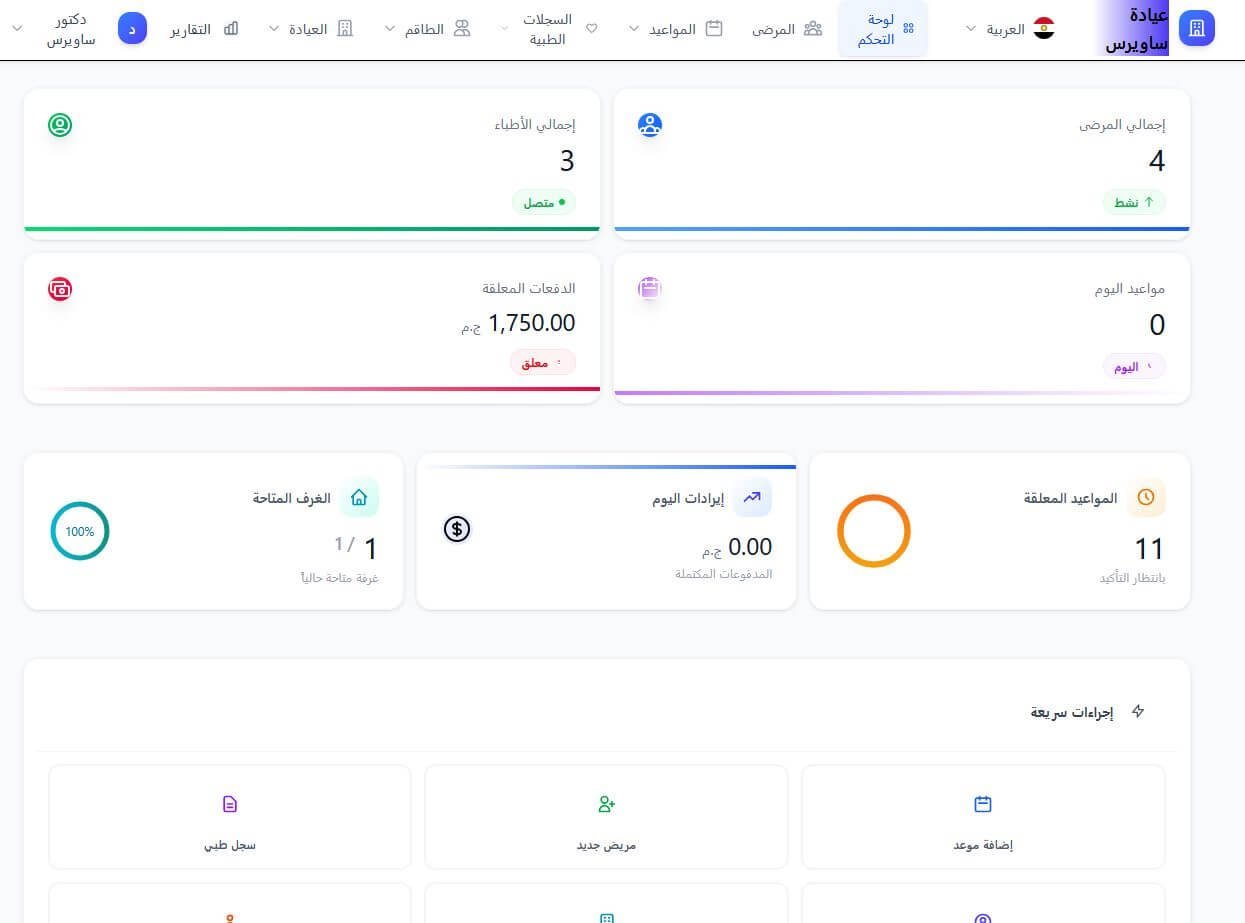
Task: Go to the المرضى patients menu
Action: (787, 29)
